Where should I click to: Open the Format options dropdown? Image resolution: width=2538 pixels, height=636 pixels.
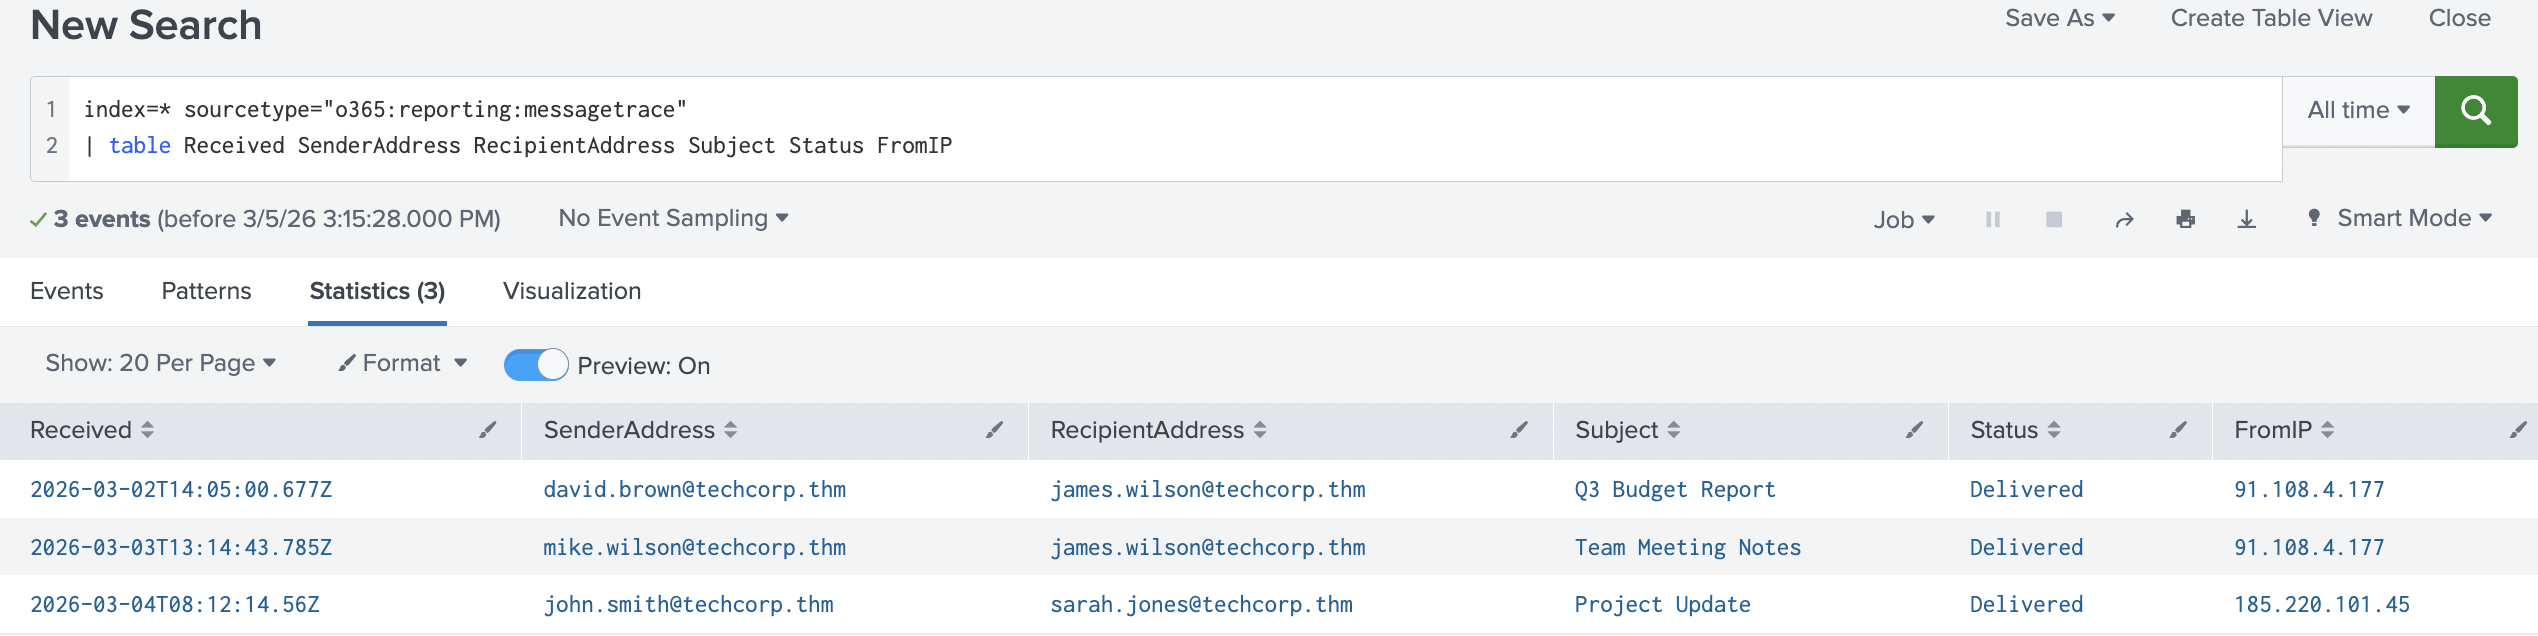(403, 363)
